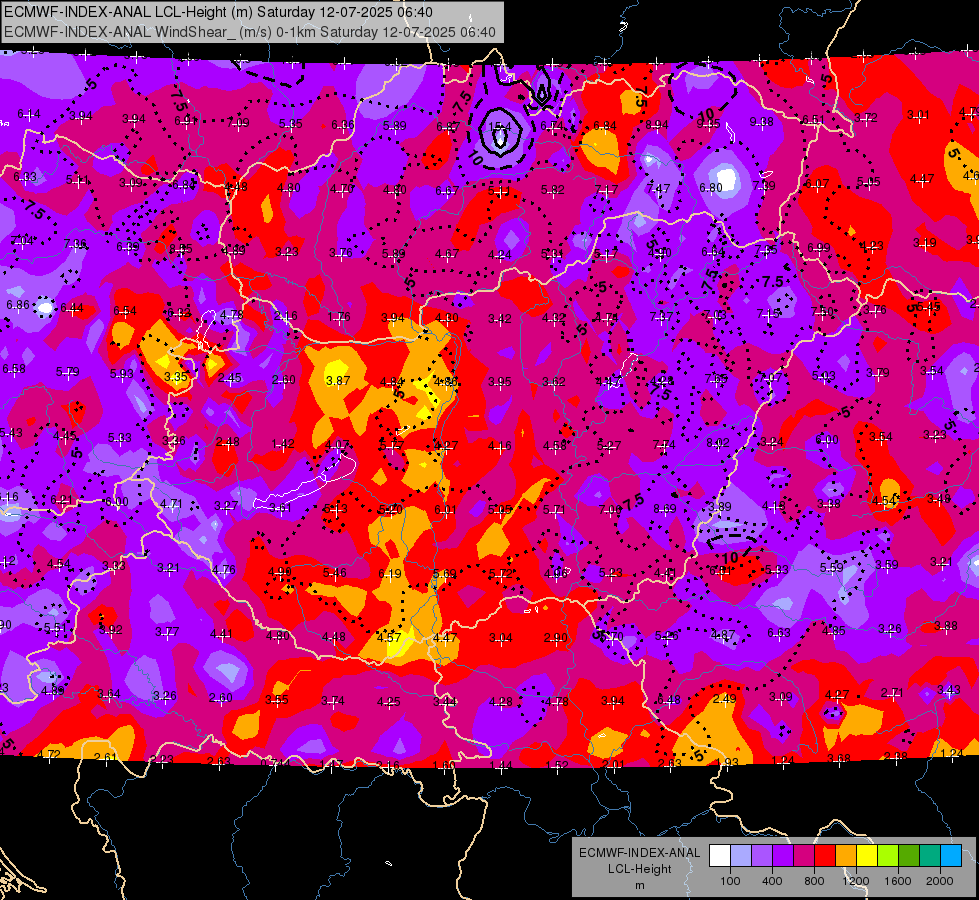Click the grid value 6.84
Viewport: 979px width, 900px height.
coord(605,126)
